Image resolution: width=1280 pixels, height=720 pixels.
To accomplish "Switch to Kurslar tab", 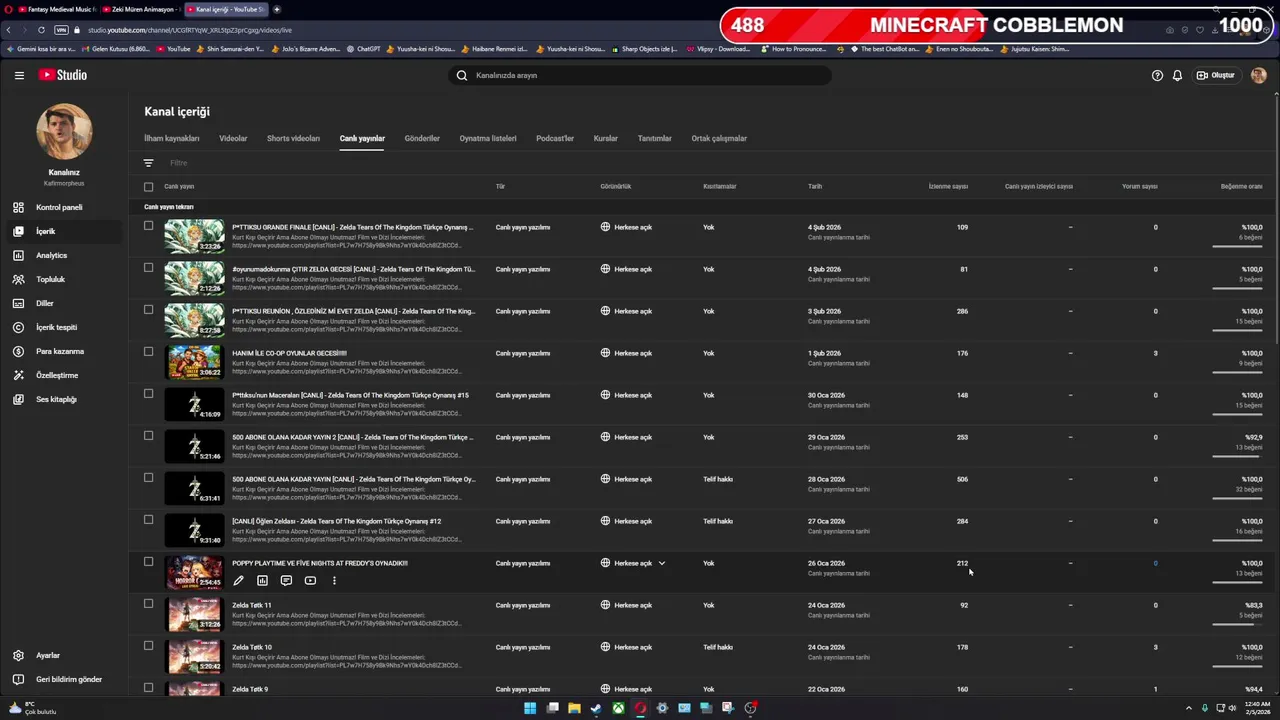I will click(x=606, y=138).
